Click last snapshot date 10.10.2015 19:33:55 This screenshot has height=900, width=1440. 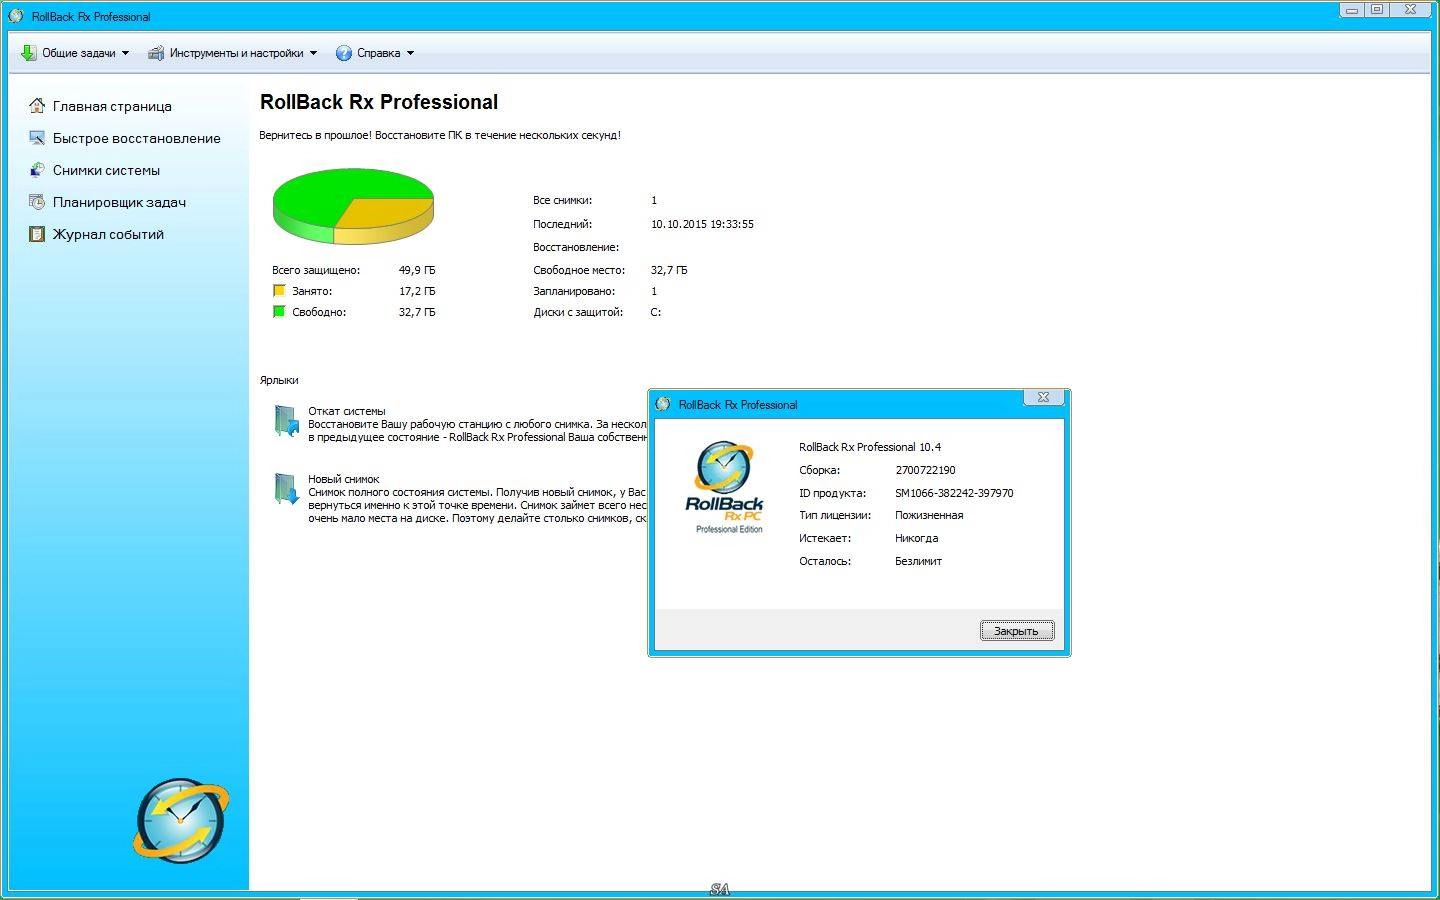pos(702,224)
